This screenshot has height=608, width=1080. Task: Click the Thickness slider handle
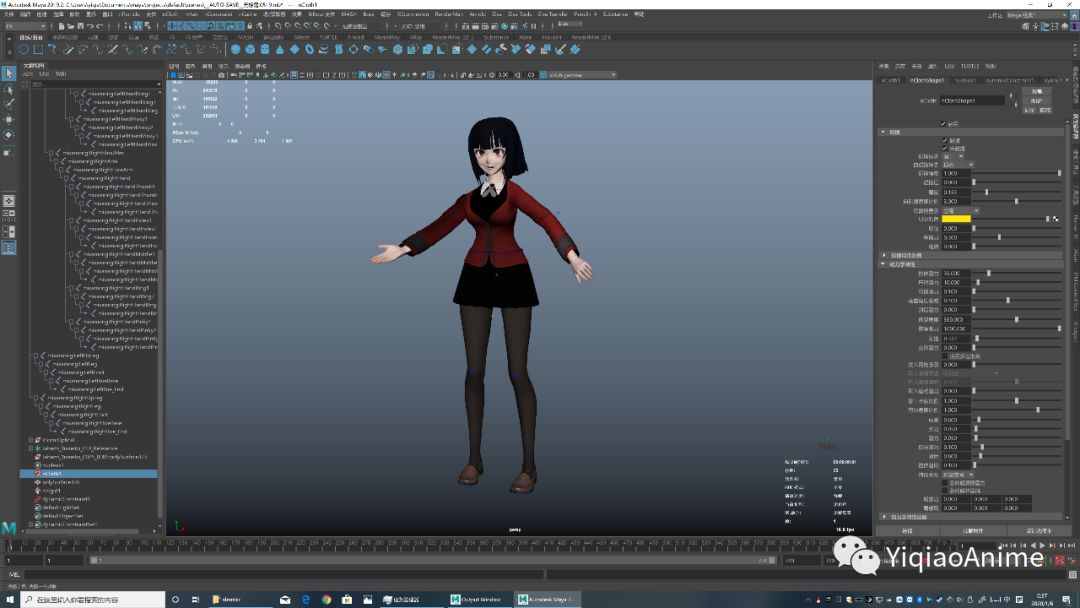pyautogui.click(x=986, y=192)
